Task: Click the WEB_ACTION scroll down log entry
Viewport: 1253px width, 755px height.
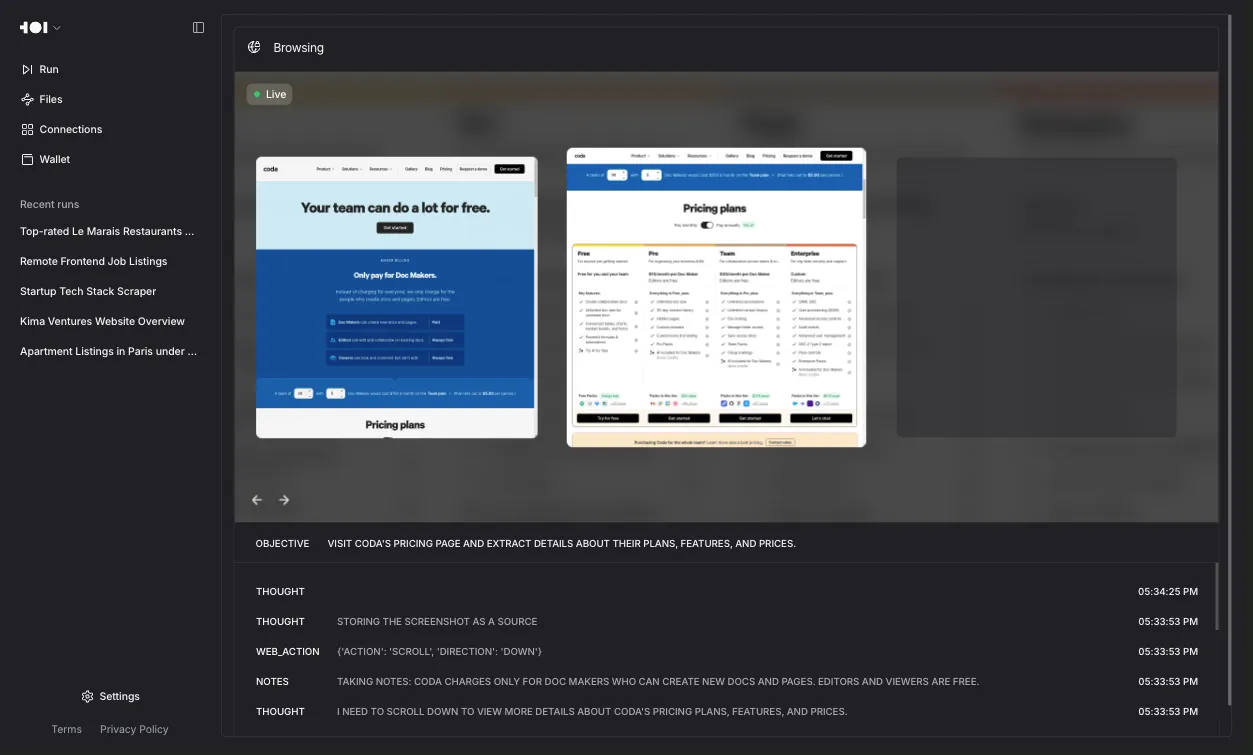Action: (x=439, y=652)
